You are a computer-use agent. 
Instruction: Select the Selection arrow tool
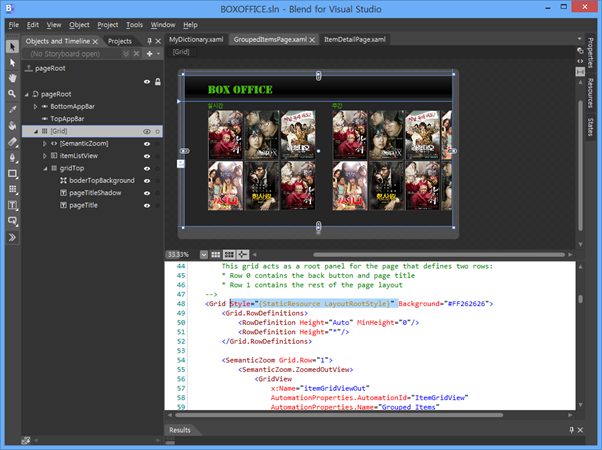tap(11, 46)
